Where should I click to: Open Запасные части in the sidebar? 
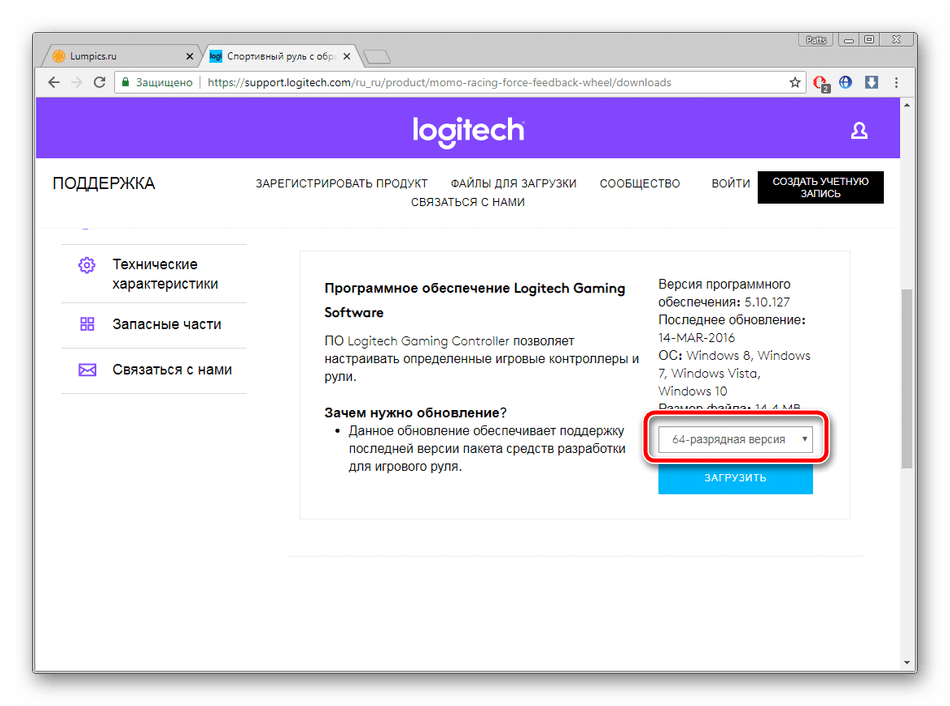click(167, 324)
